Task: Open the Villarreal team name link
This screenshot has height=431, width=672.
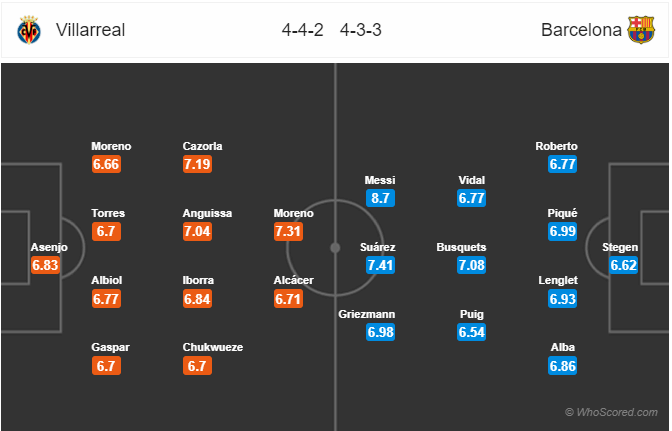Action: pyautogui.click(x=90, y=30)
